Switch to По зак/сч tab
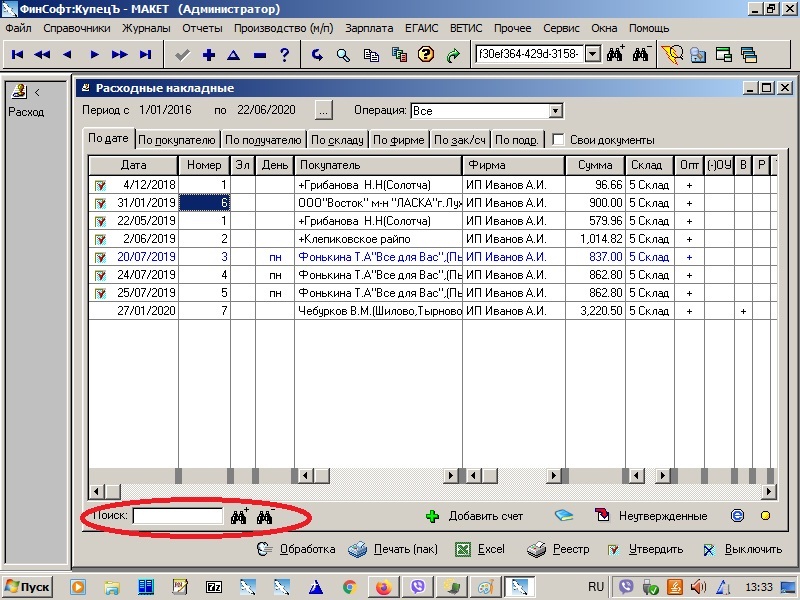The image size is (800, 600). [460, 140]
